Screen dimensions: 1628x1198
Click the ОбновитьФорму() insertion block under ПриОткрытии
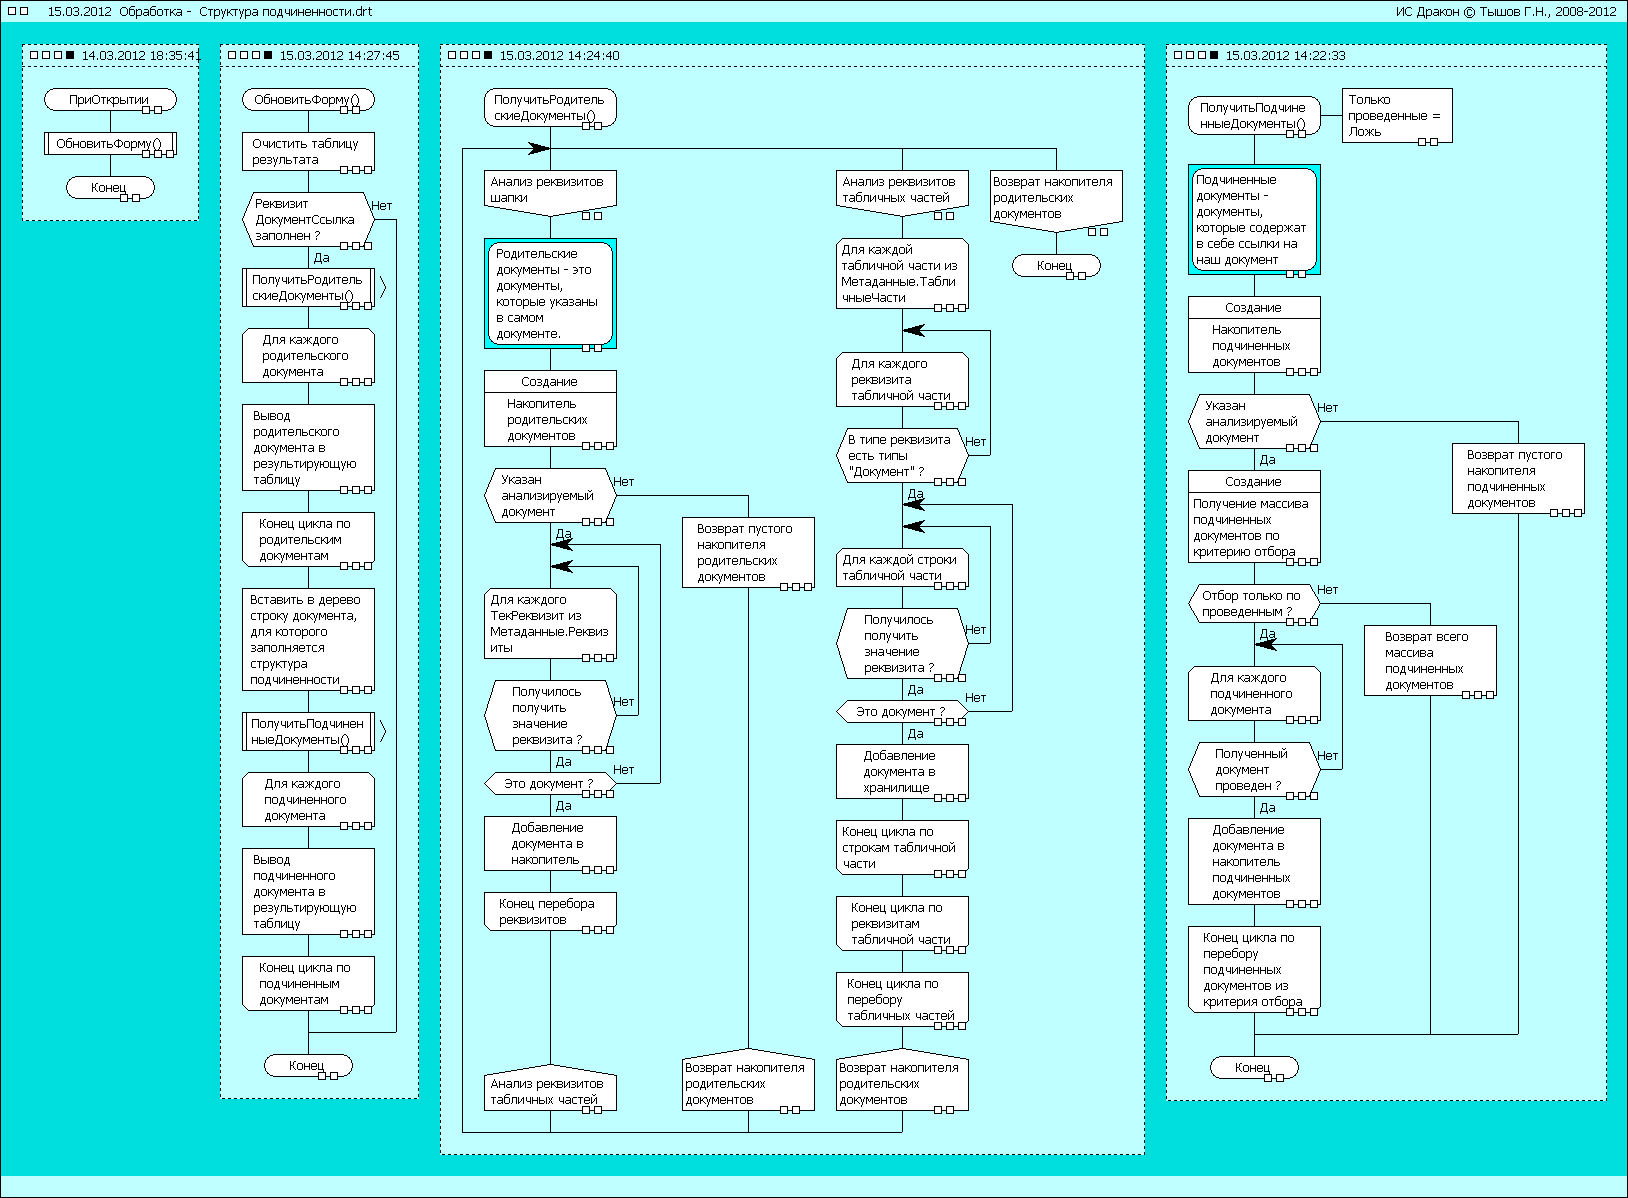point(110,144)
